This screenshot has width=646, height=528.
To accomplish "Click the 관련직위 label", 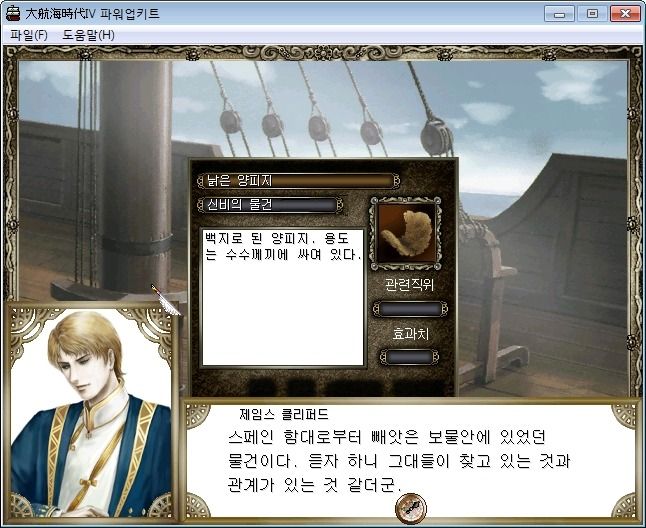I will [x=409, y=285].
